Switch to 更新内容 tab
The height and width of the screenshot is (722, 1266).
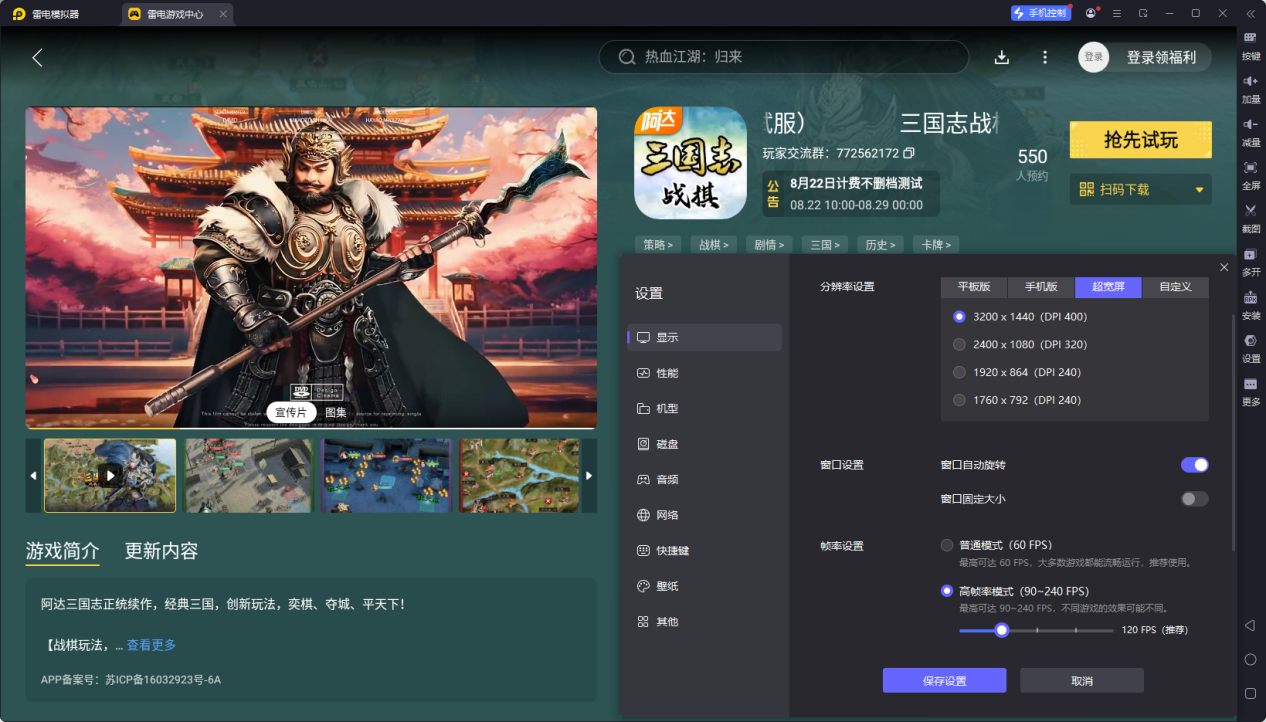(161, 551)
